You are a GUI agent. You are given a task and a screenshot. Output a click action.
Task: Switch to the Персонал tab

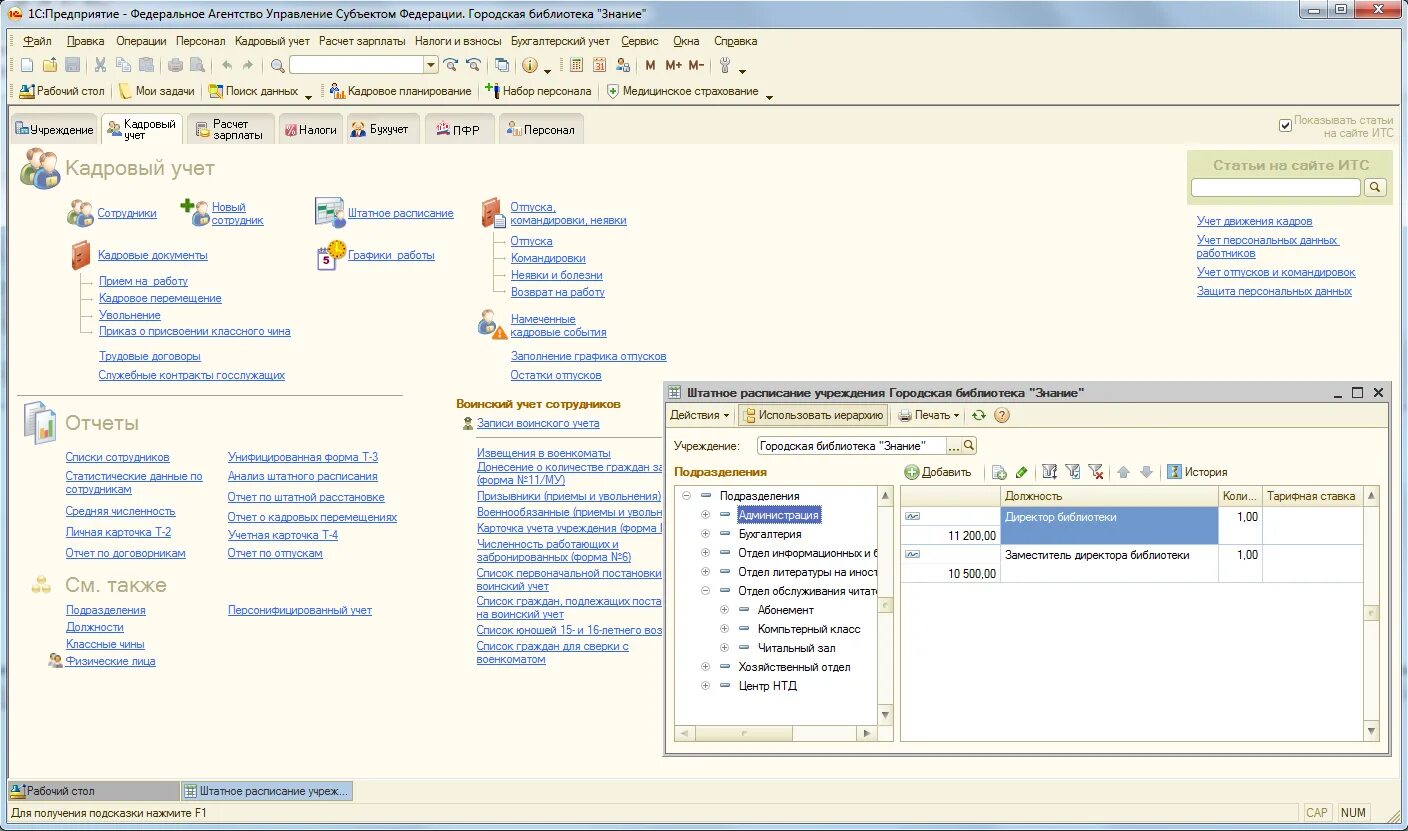540,130
